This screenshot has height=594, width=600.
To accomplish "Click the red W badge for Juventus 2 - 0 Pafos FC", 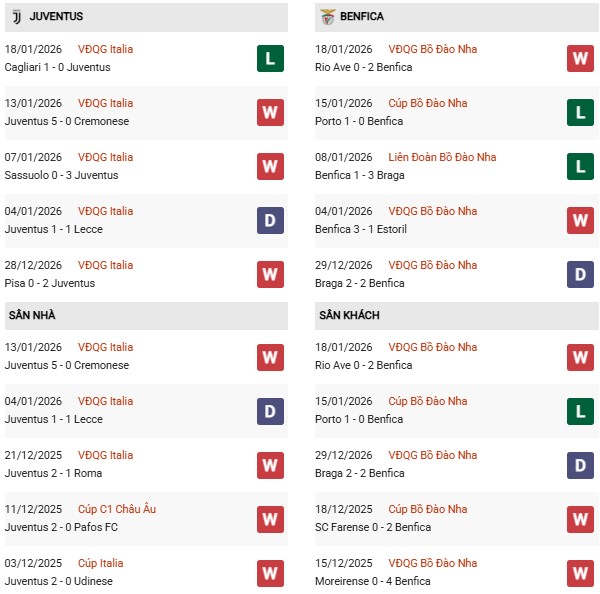I will click(270, 518).
